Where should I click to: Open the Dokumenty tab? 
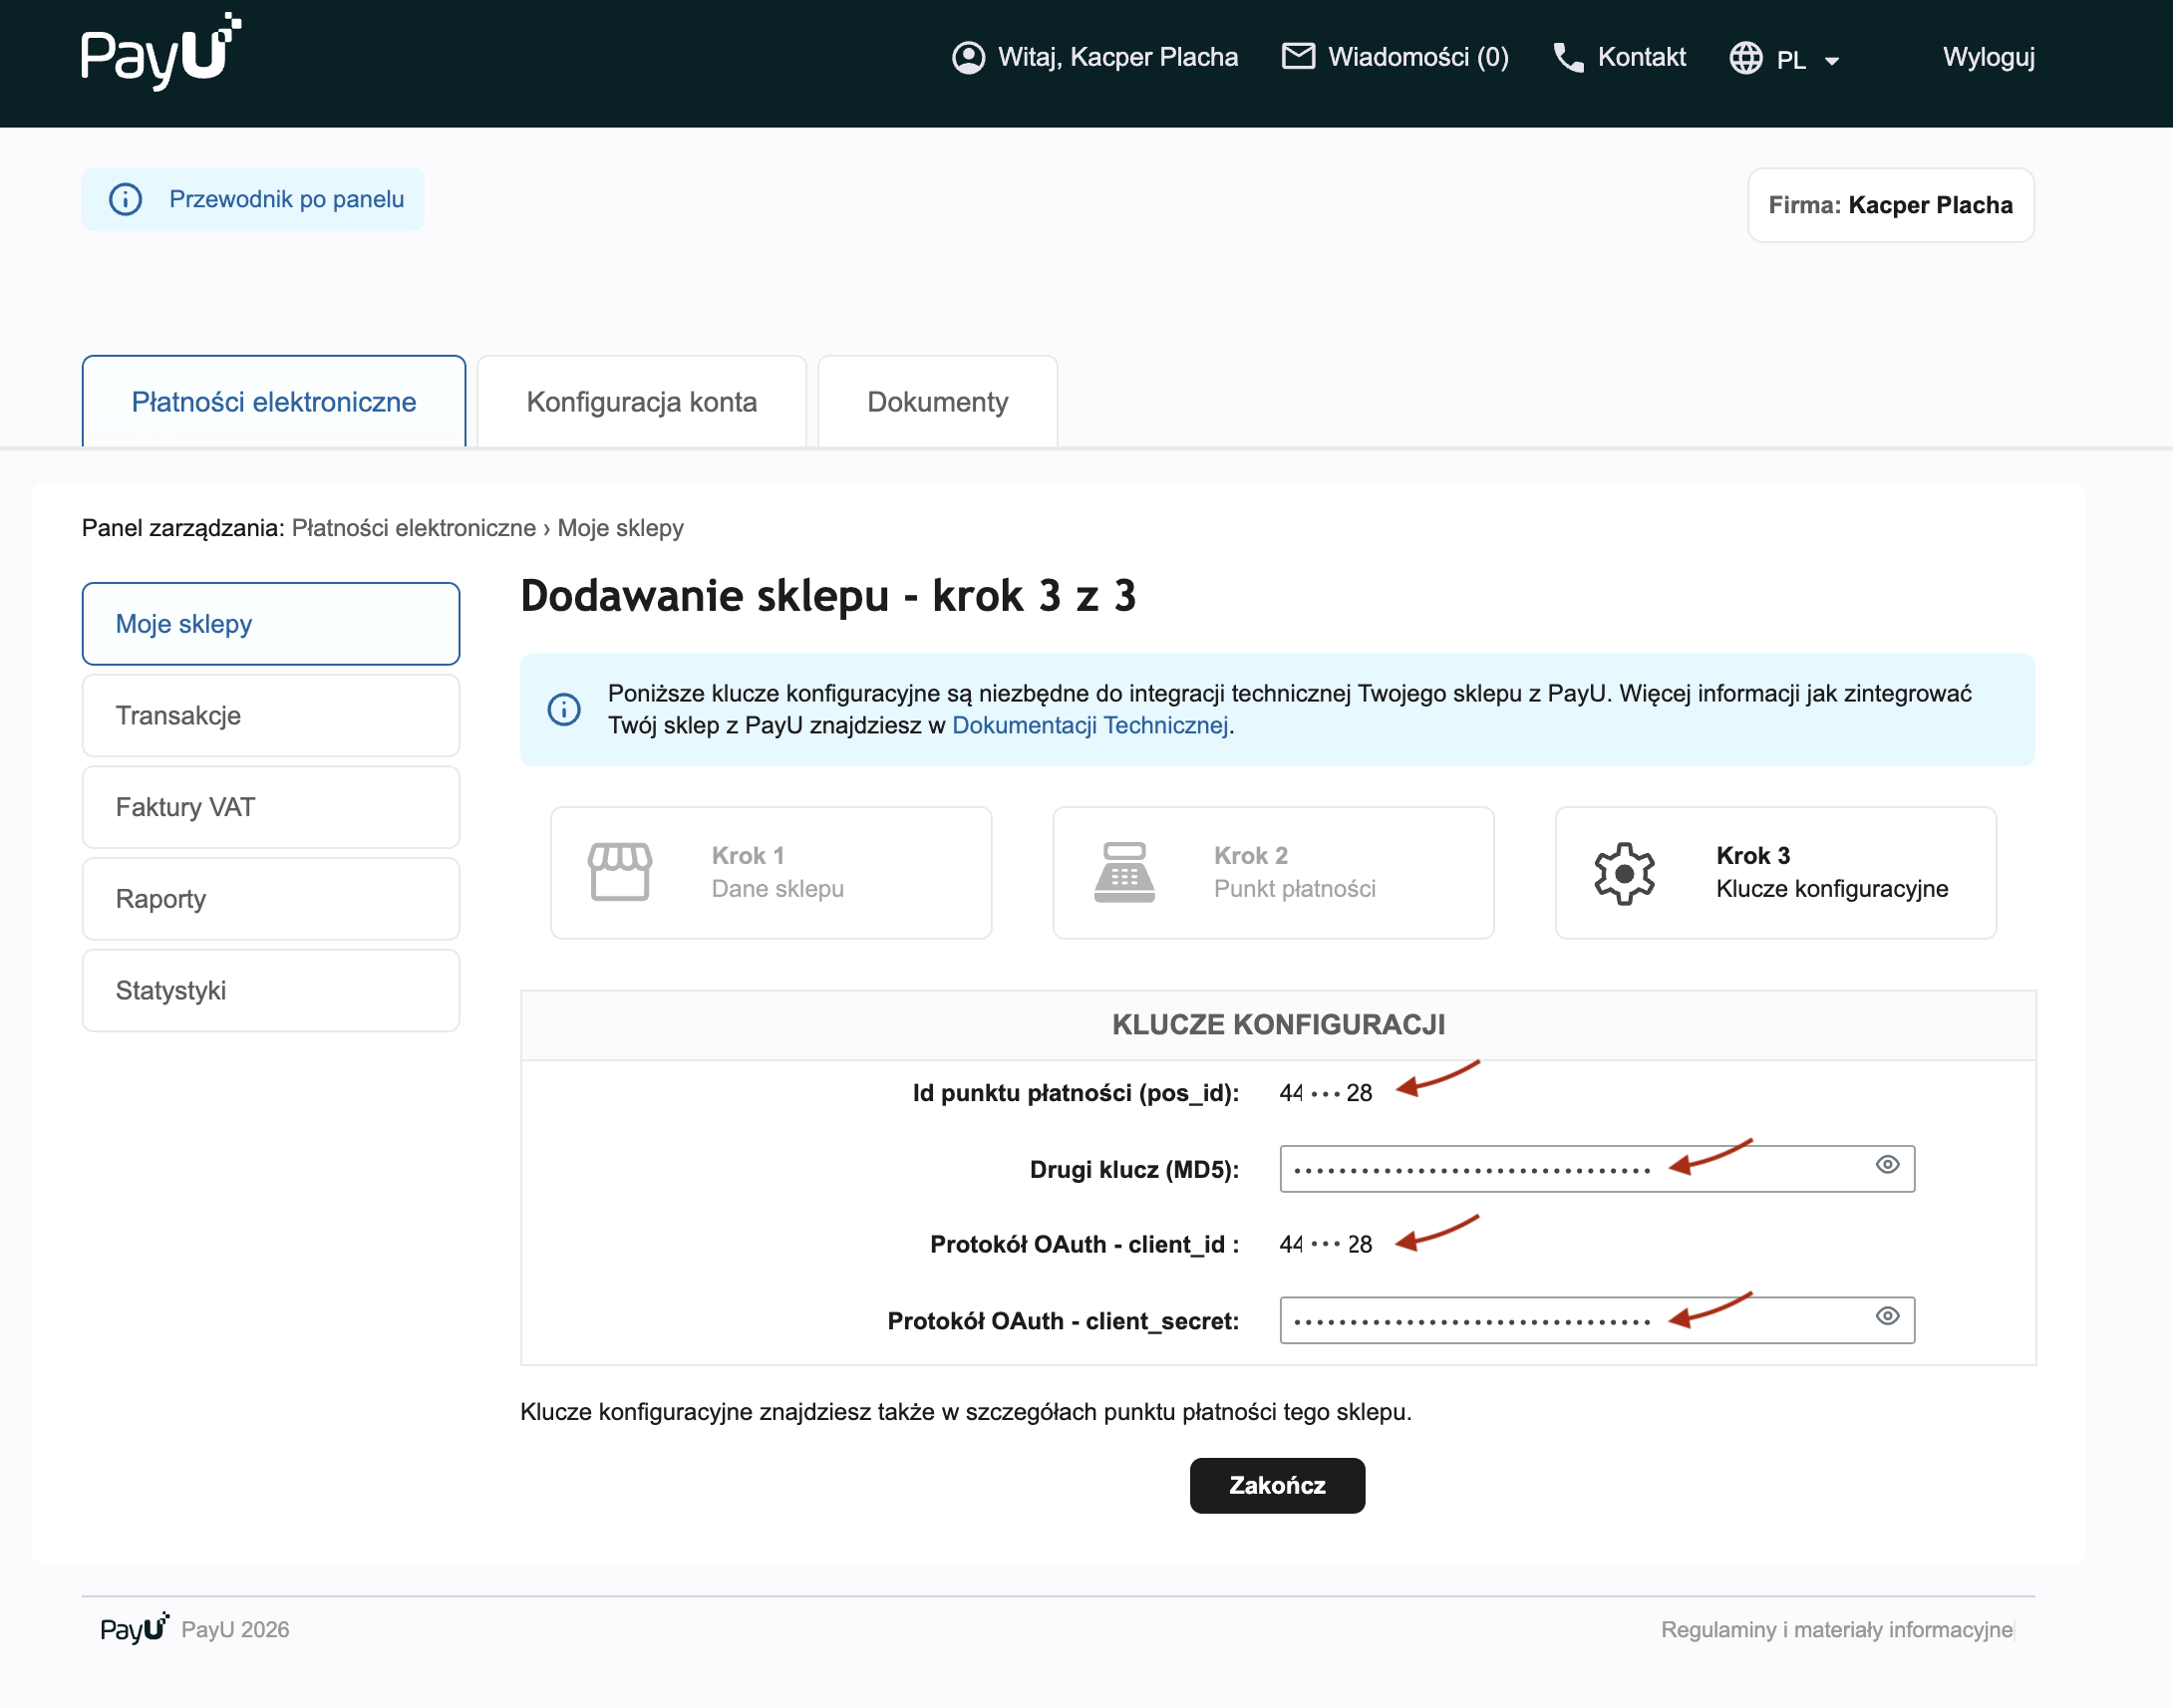(x=936, y=402)
